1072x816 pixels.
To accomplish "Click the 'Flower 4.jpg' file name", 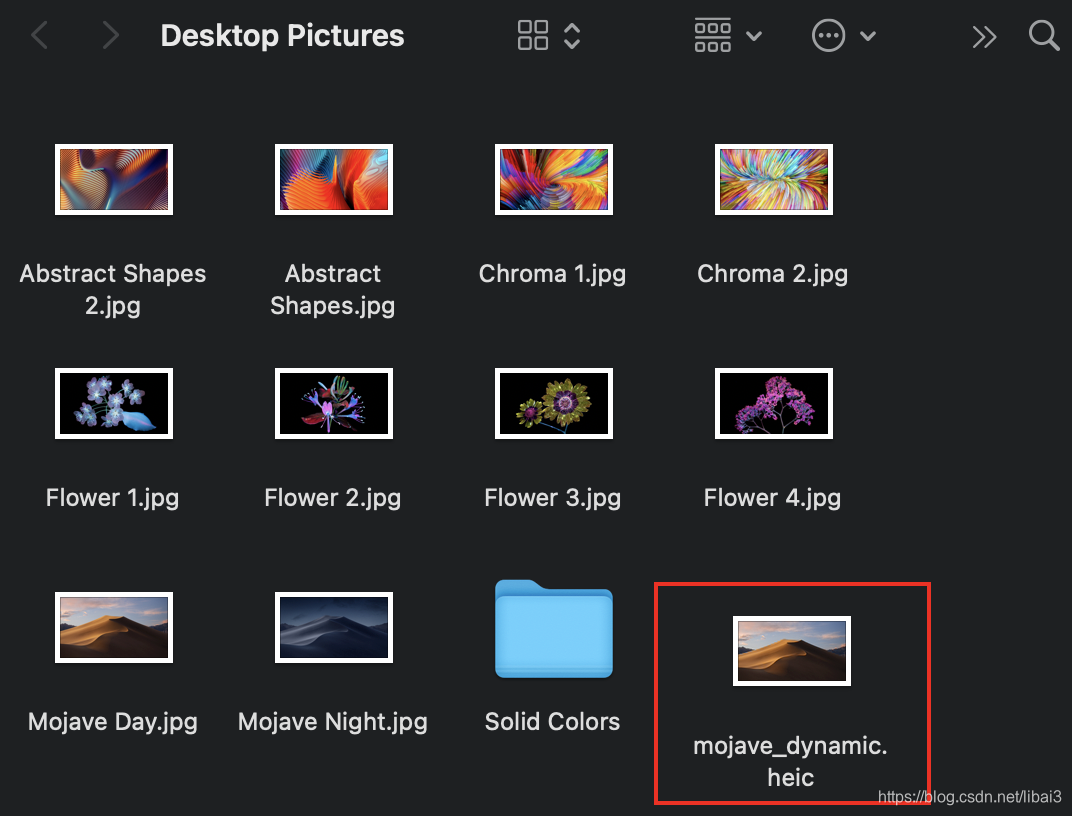I will [773, 498].
